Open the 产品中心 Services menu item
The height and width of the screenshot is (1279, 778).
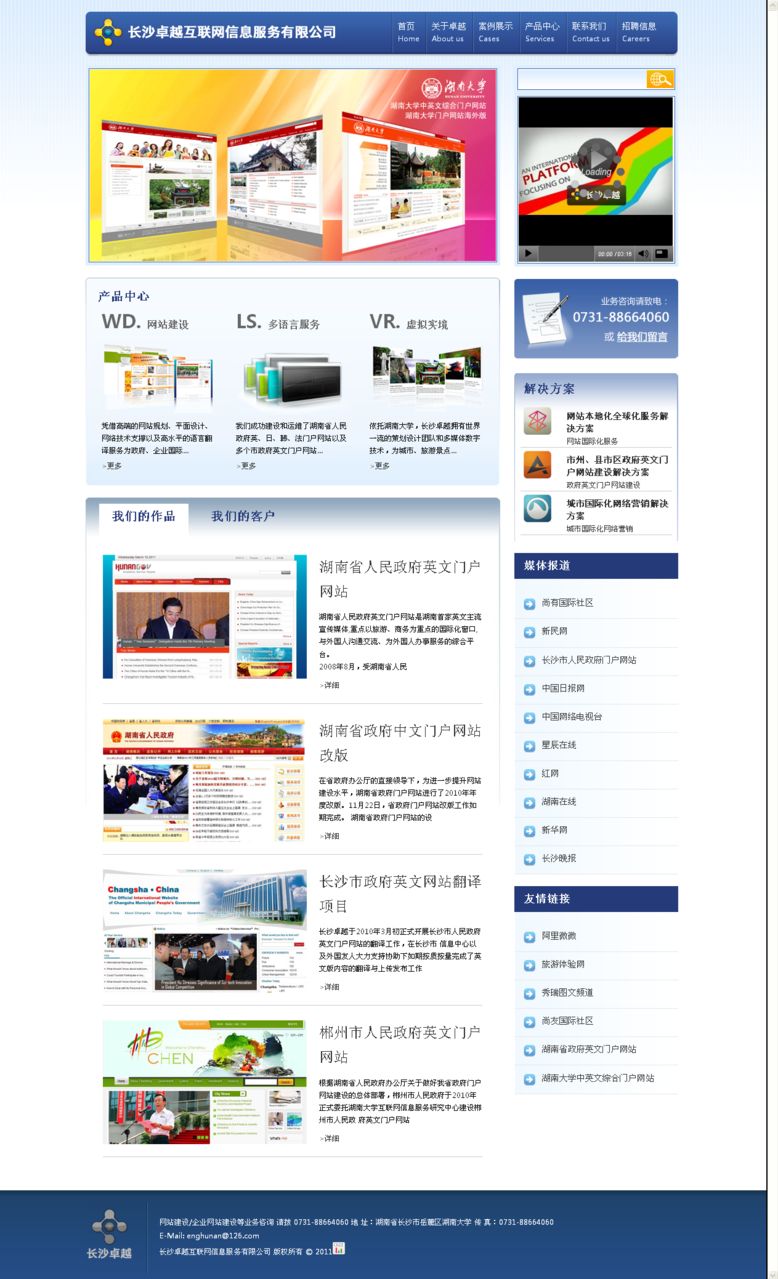click(x=541, y=32)
